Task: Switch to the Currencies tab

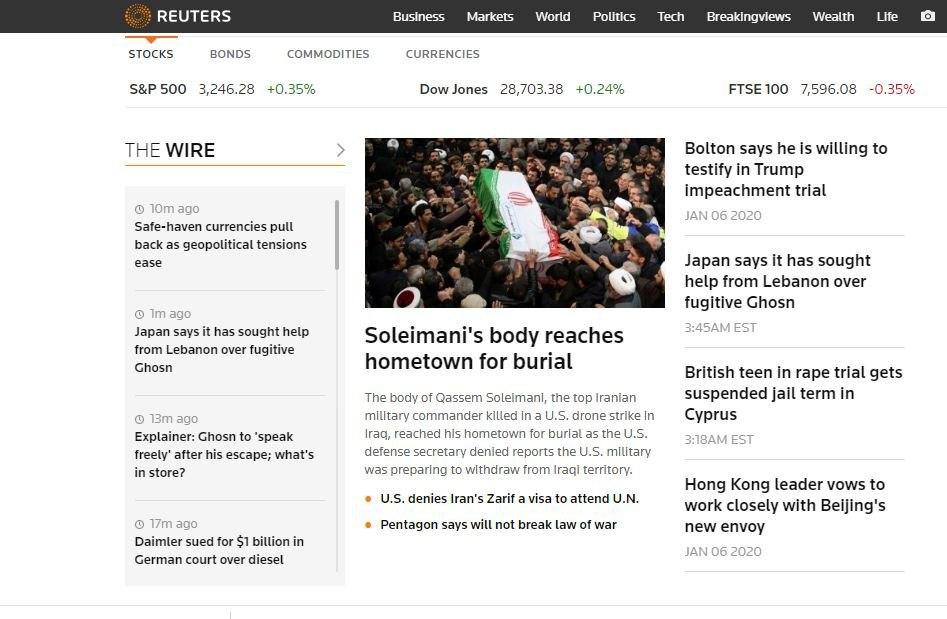Action: click(443, 54)
